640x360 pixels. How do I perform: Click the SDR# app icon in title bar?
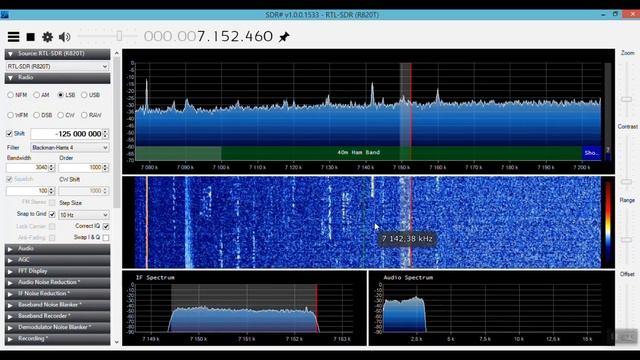[x=4, y=15]
